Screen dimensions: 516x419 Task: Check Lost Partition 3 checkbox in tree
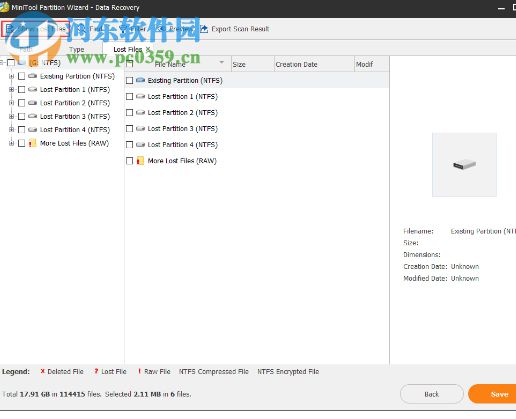point(21,116)
